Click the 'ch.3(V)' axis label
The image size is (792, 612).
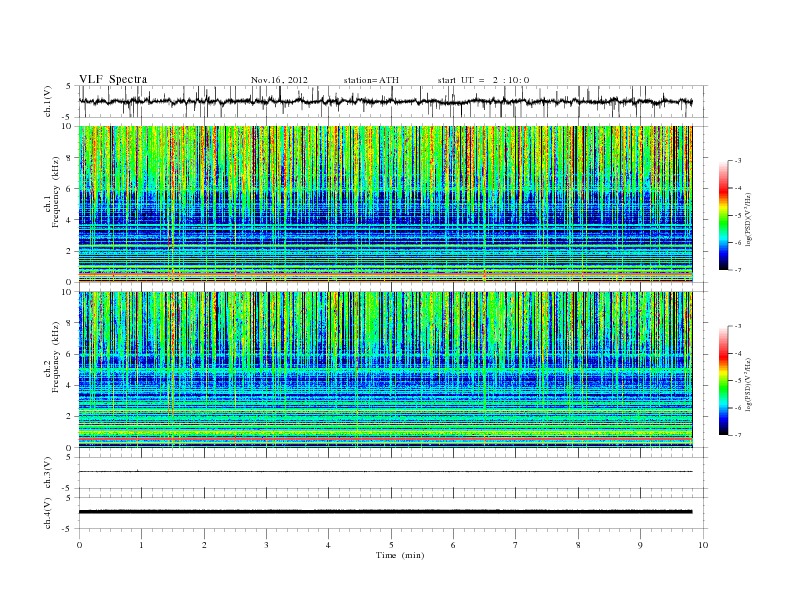point(48,473)
